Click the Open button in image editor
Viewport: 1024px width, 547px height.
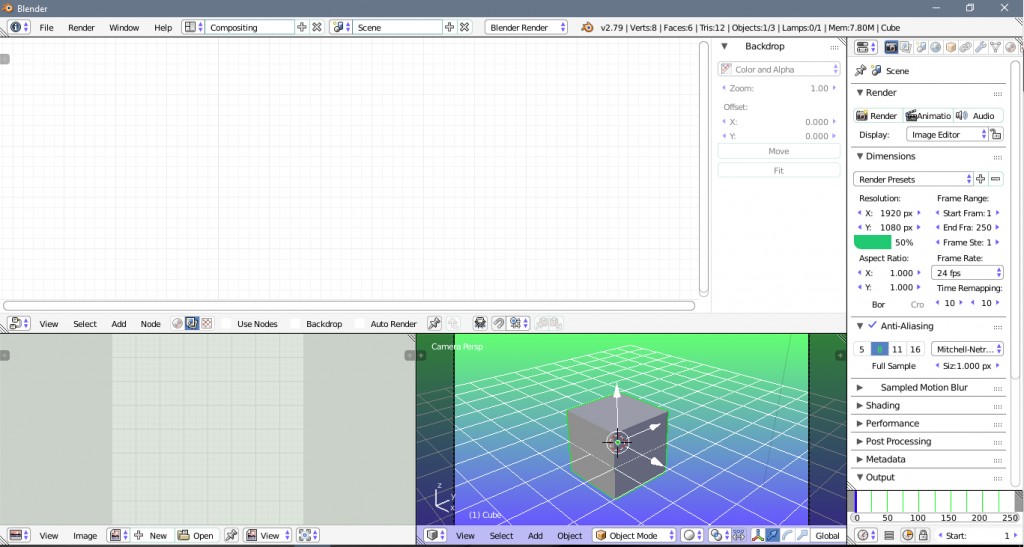[x=197, y=536]
